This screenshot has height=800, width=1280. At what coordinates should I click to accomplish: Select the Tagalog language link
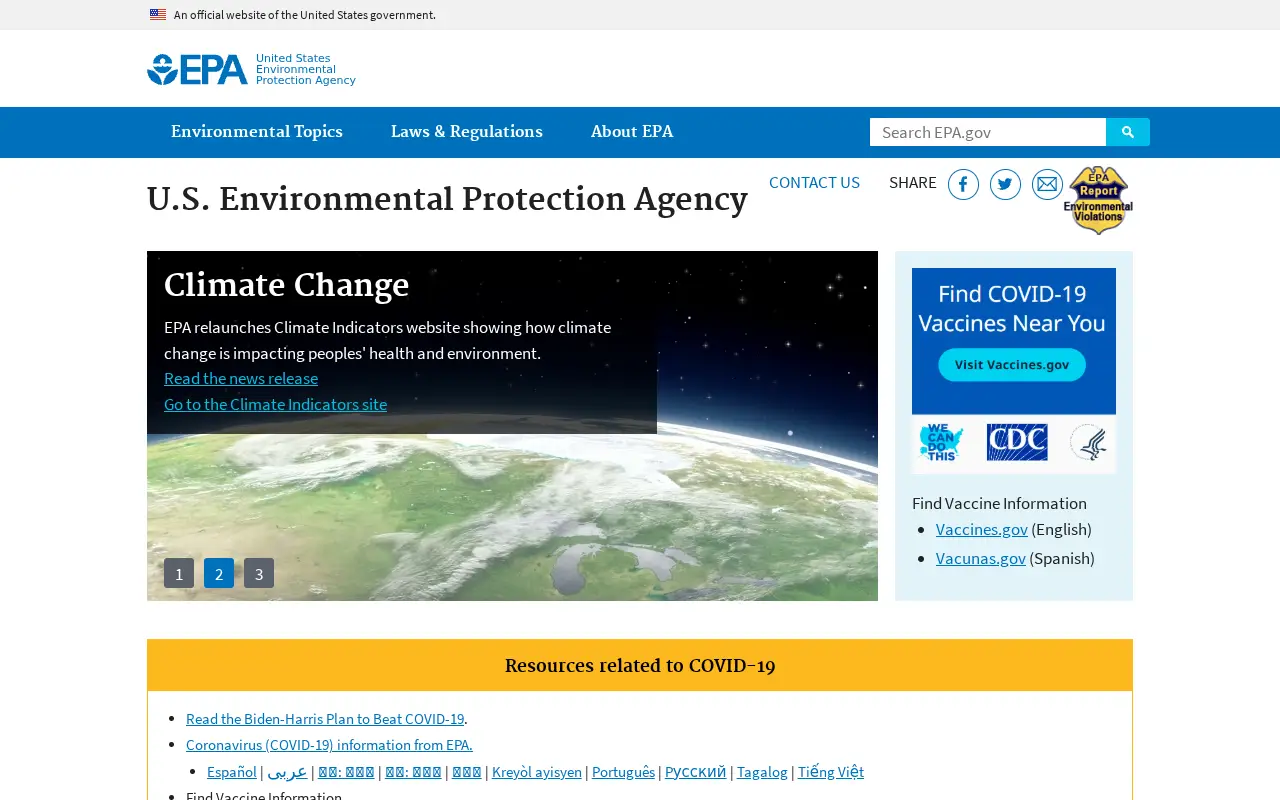[x=762, y=771]
